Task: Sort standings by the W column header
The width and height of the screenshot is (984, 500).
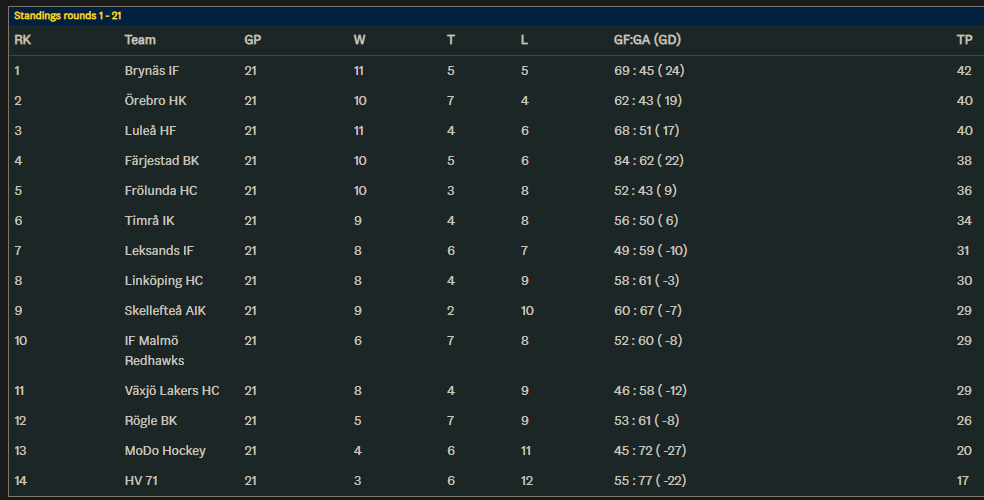Action: pos(359,40)
